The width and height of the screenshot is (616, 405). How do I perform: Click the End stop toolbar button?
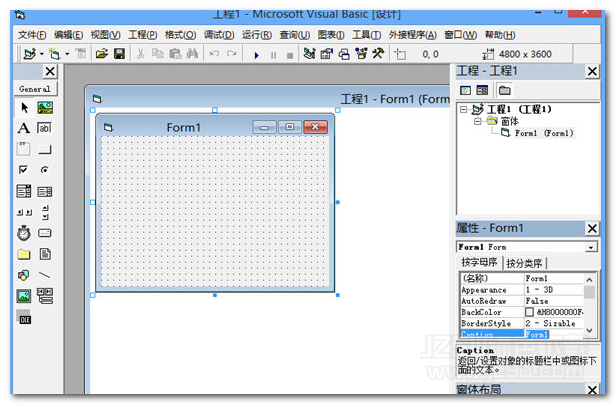290,55
